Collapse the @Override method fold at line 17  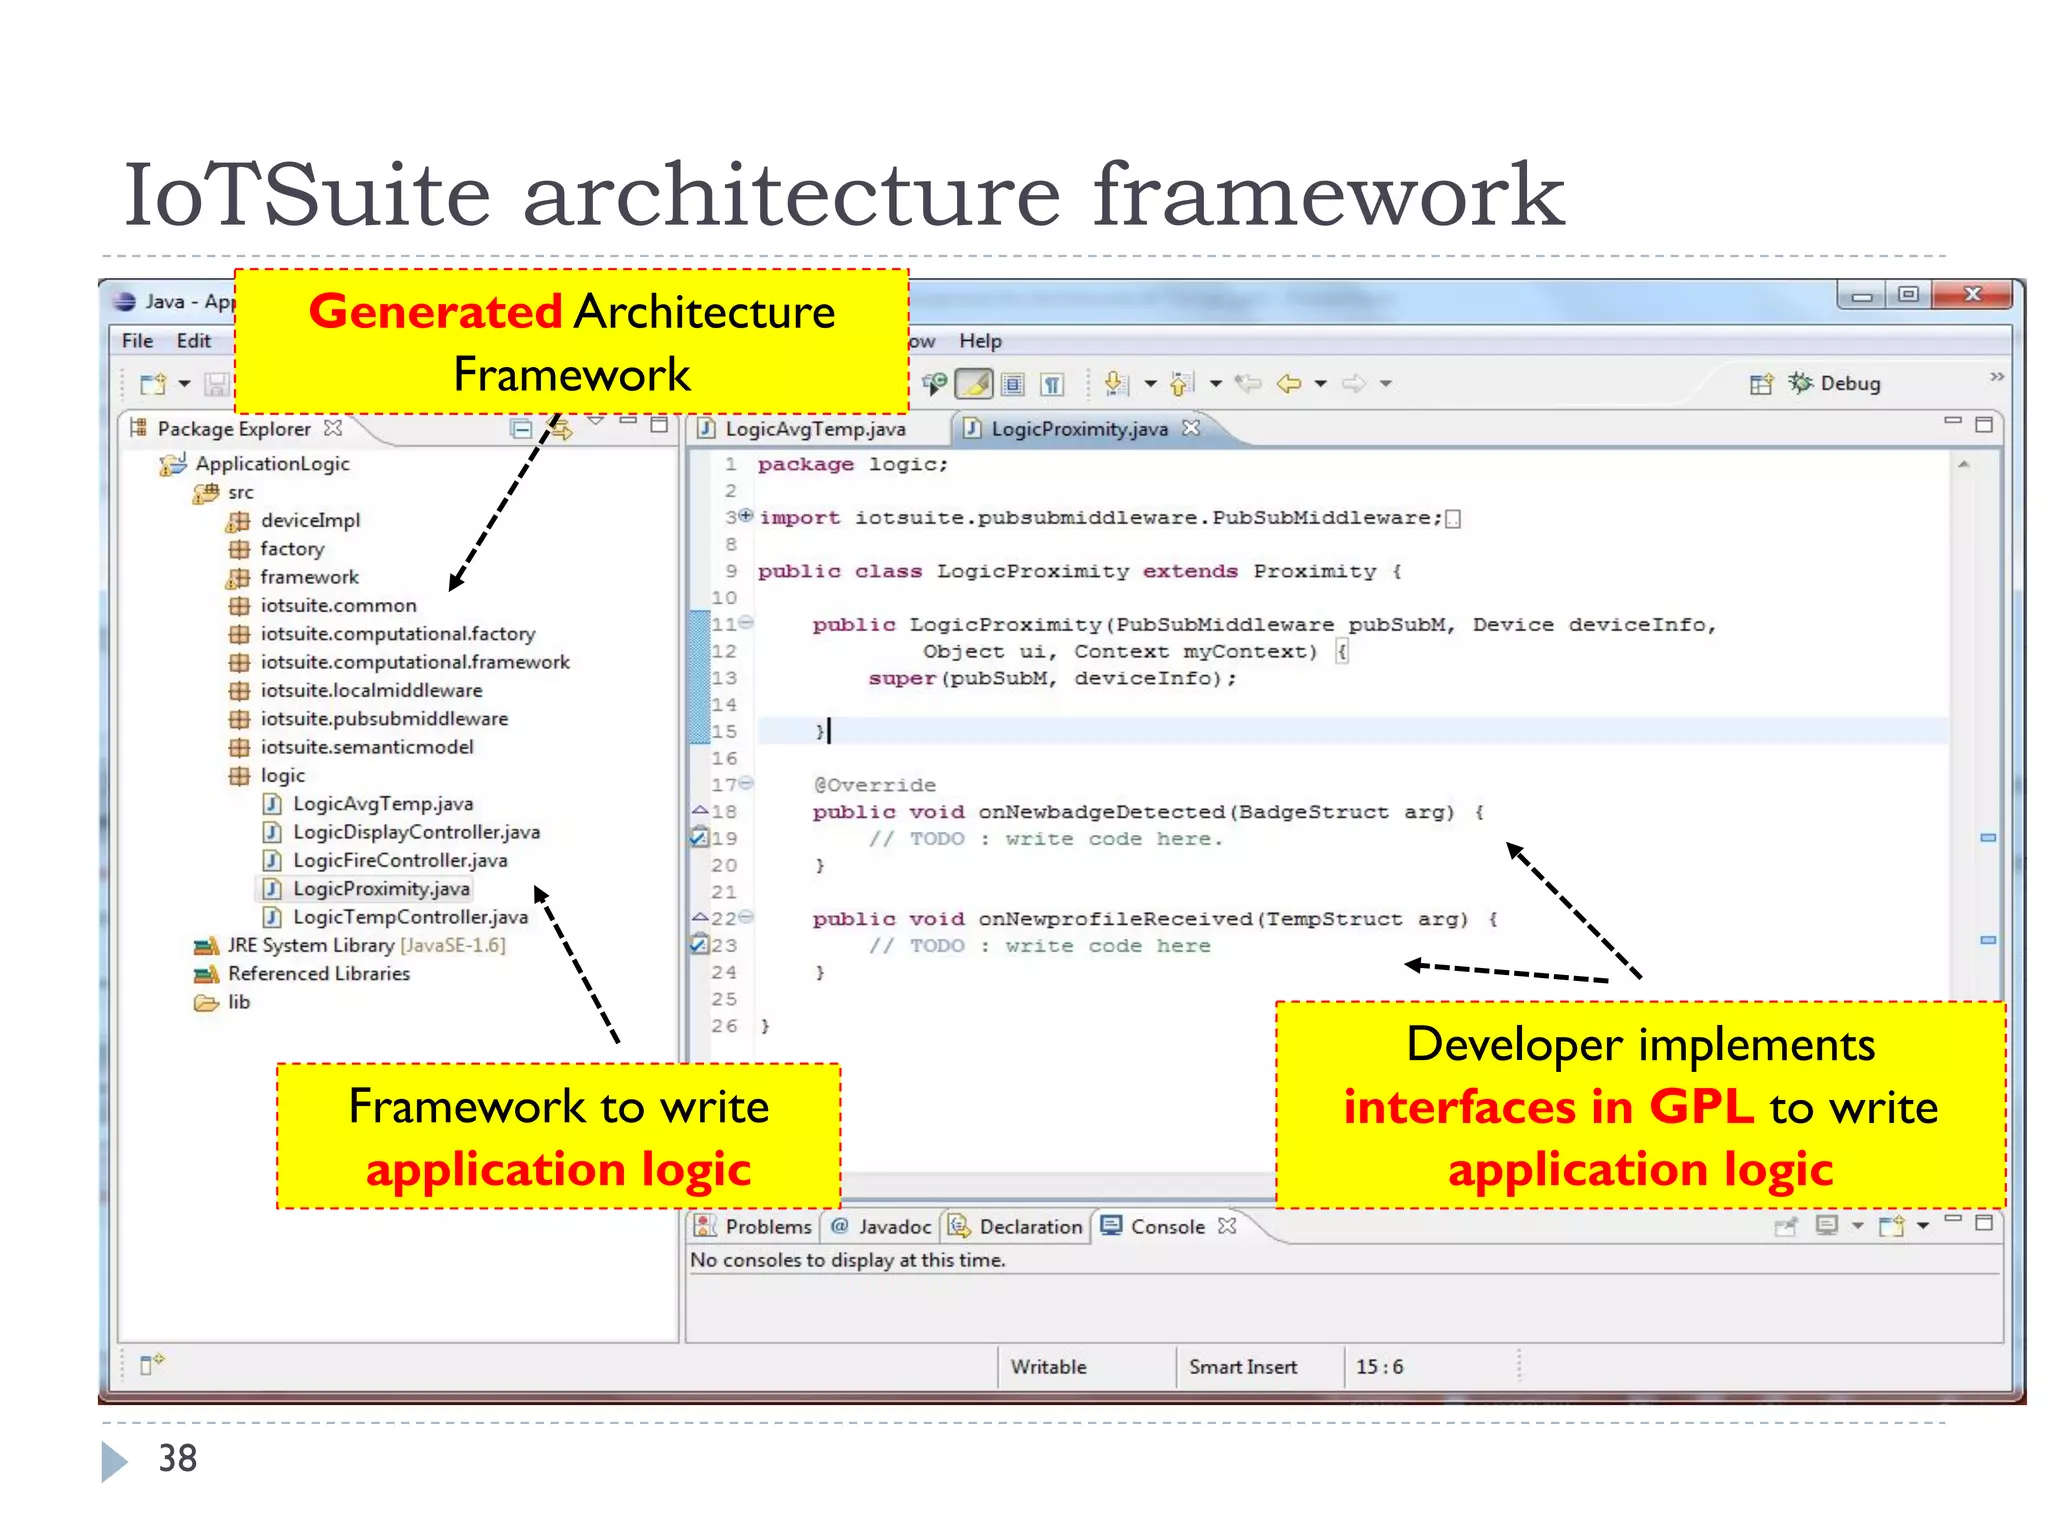[745, 783]
